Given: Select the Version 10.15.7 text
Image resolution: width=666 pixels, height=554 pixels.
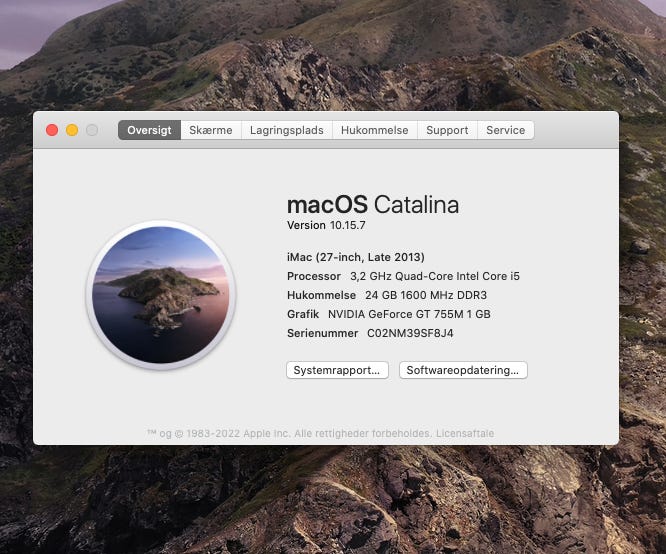Looking at the screenshot, I should [x=326, y=225].
